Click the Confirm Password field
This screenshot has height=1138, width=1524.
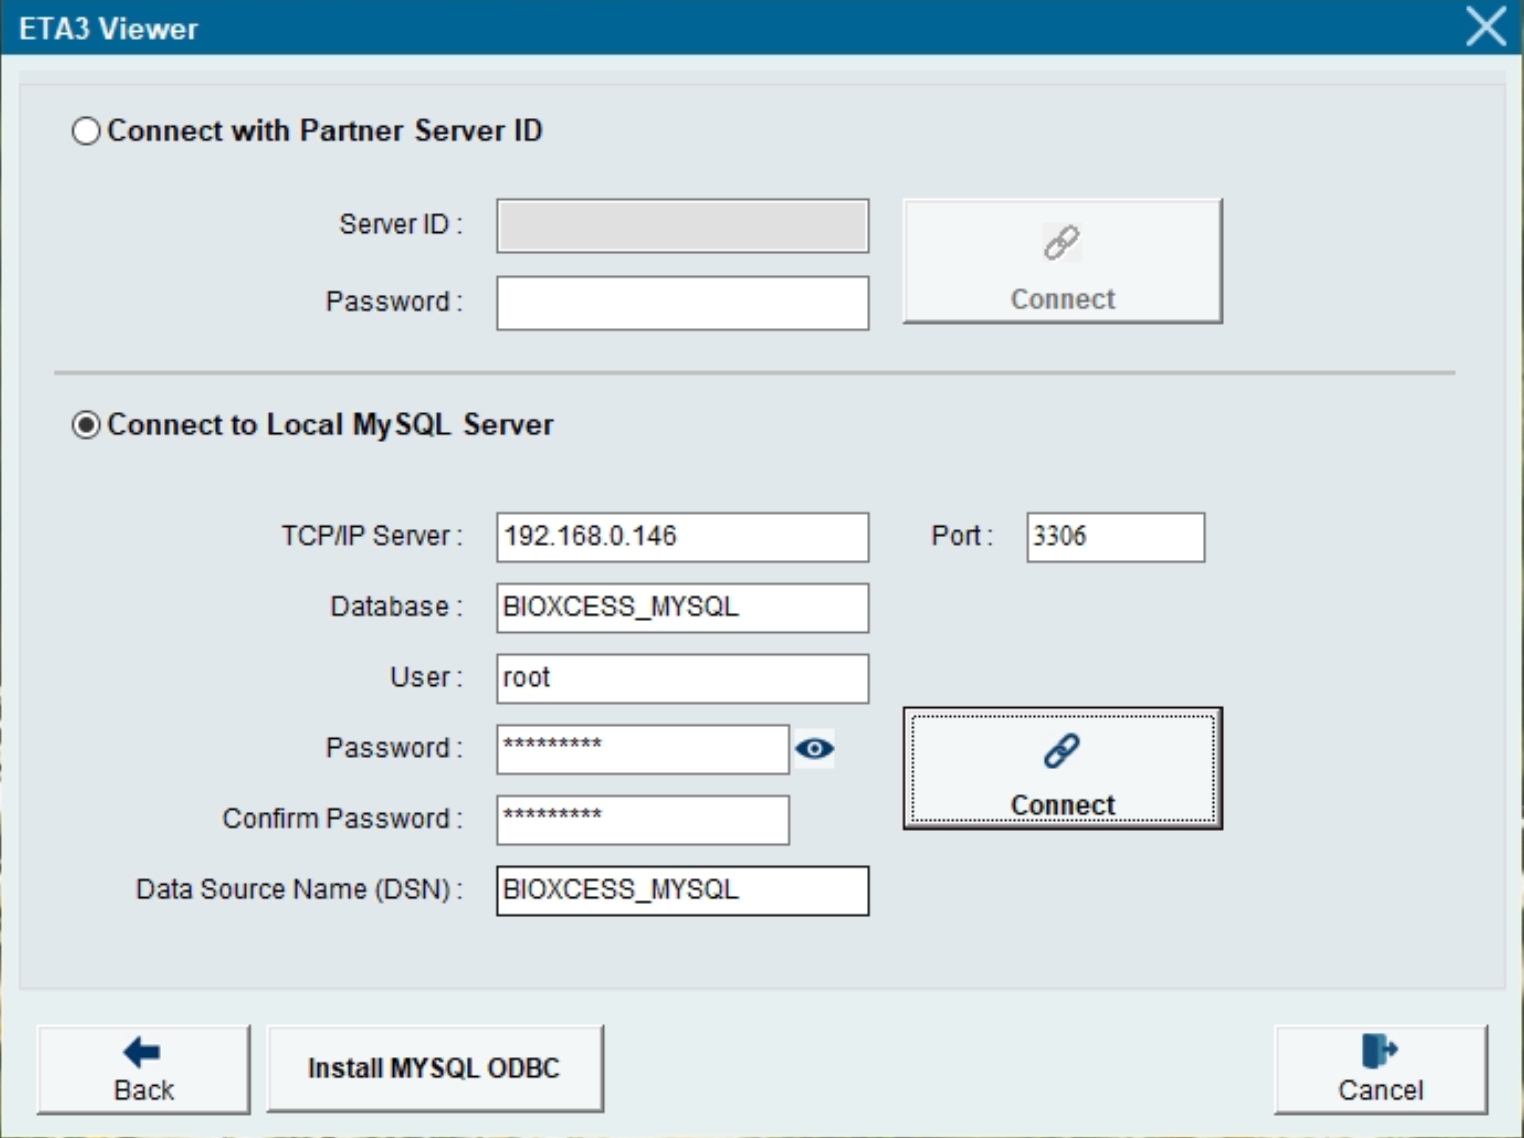click(642, 820)
